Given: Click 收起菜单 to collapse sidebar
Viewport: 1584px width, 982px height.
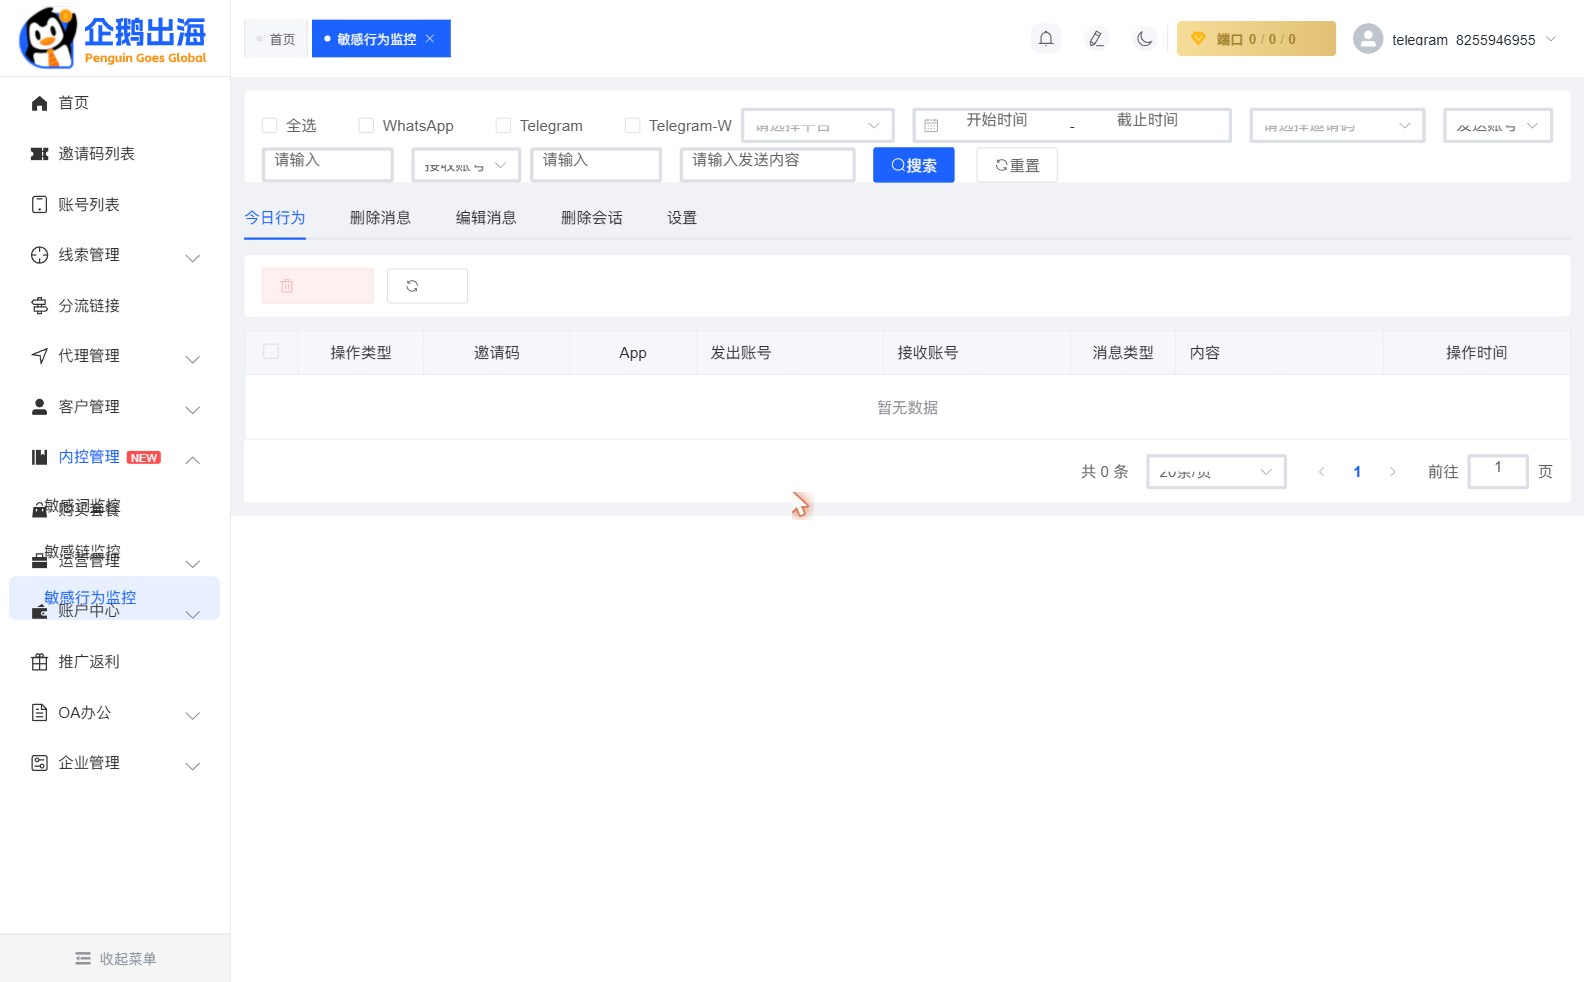Looking at the screenshot, I should click(115, 959).
